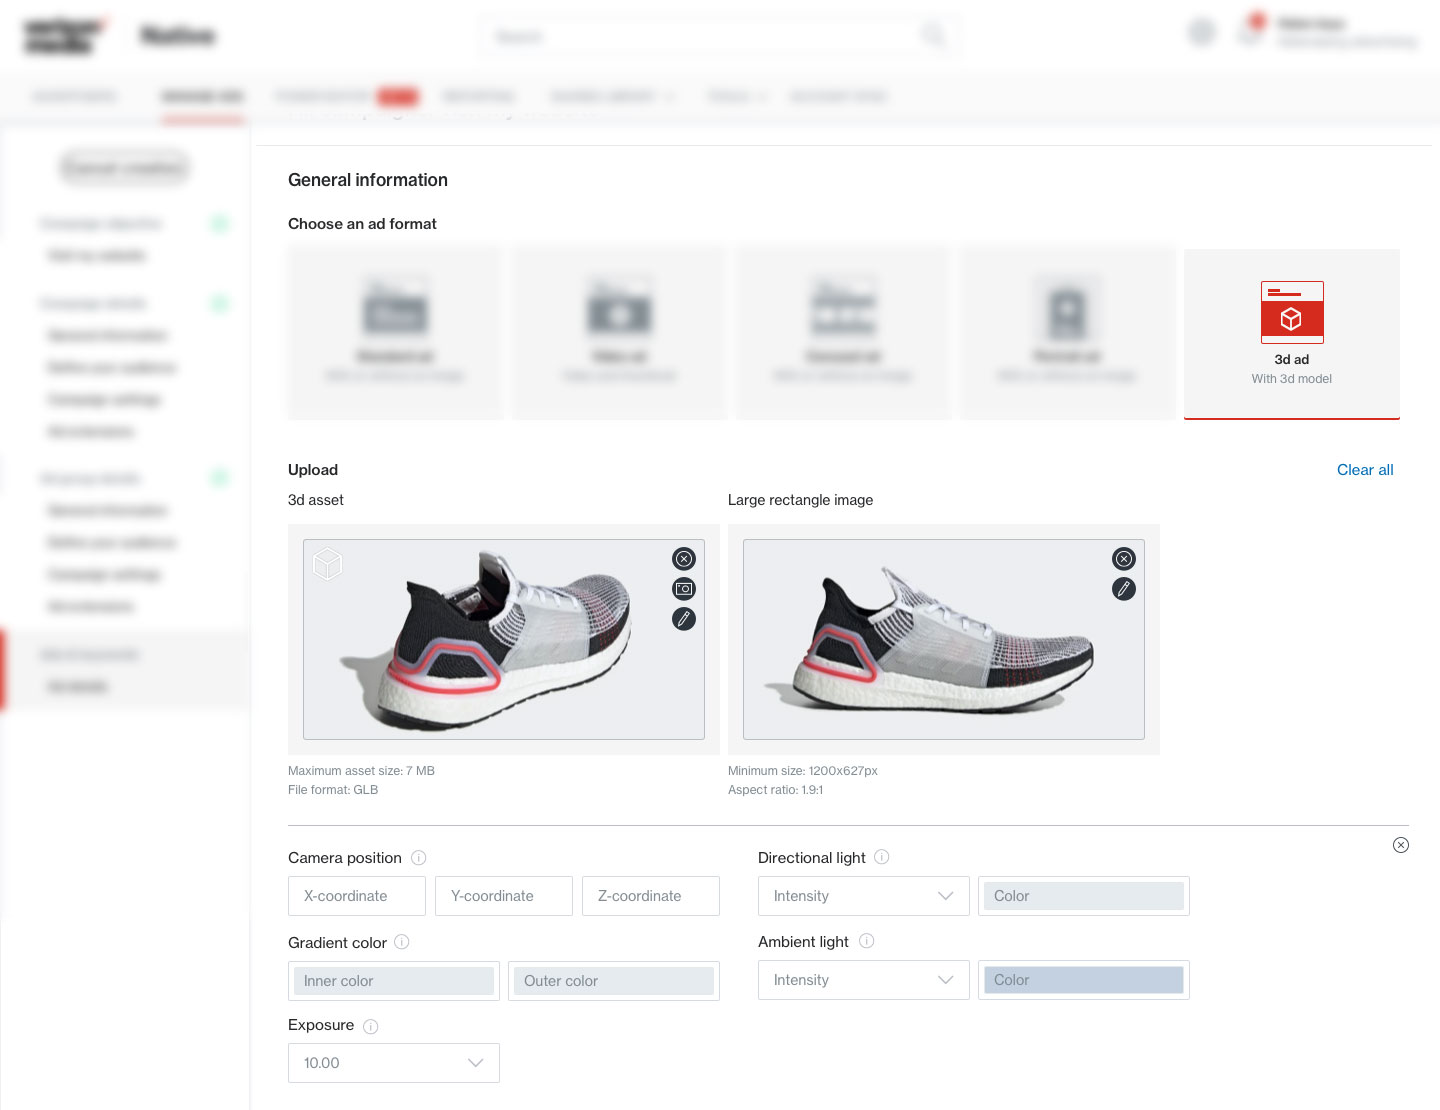Open the Exposure dropdown showing 10.00
This screenshot has width=1440, height=1110.
pyautogui.click(x=394, y=1063)
